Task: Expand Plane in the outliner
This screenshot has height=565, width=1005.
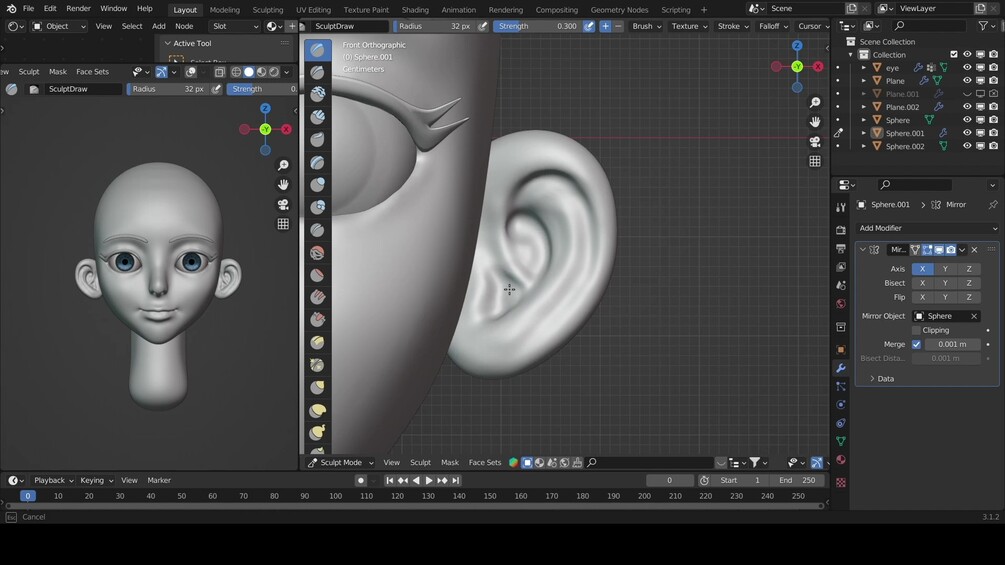Action: (x=863, y=81)
